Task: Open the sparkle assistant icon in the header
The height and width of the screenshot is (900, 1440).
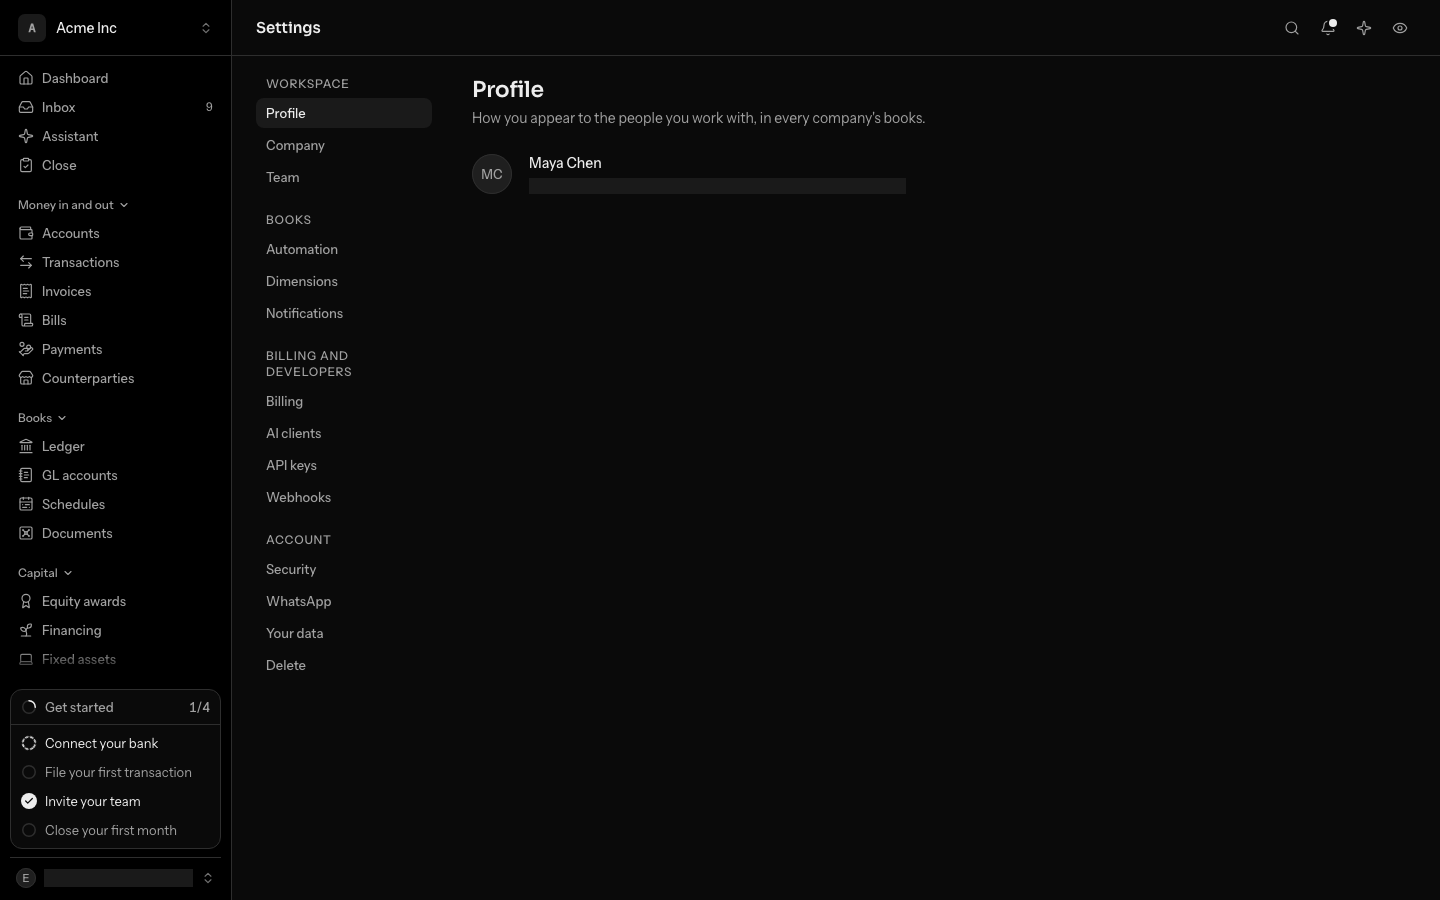Action: [x=1364, y=28]
